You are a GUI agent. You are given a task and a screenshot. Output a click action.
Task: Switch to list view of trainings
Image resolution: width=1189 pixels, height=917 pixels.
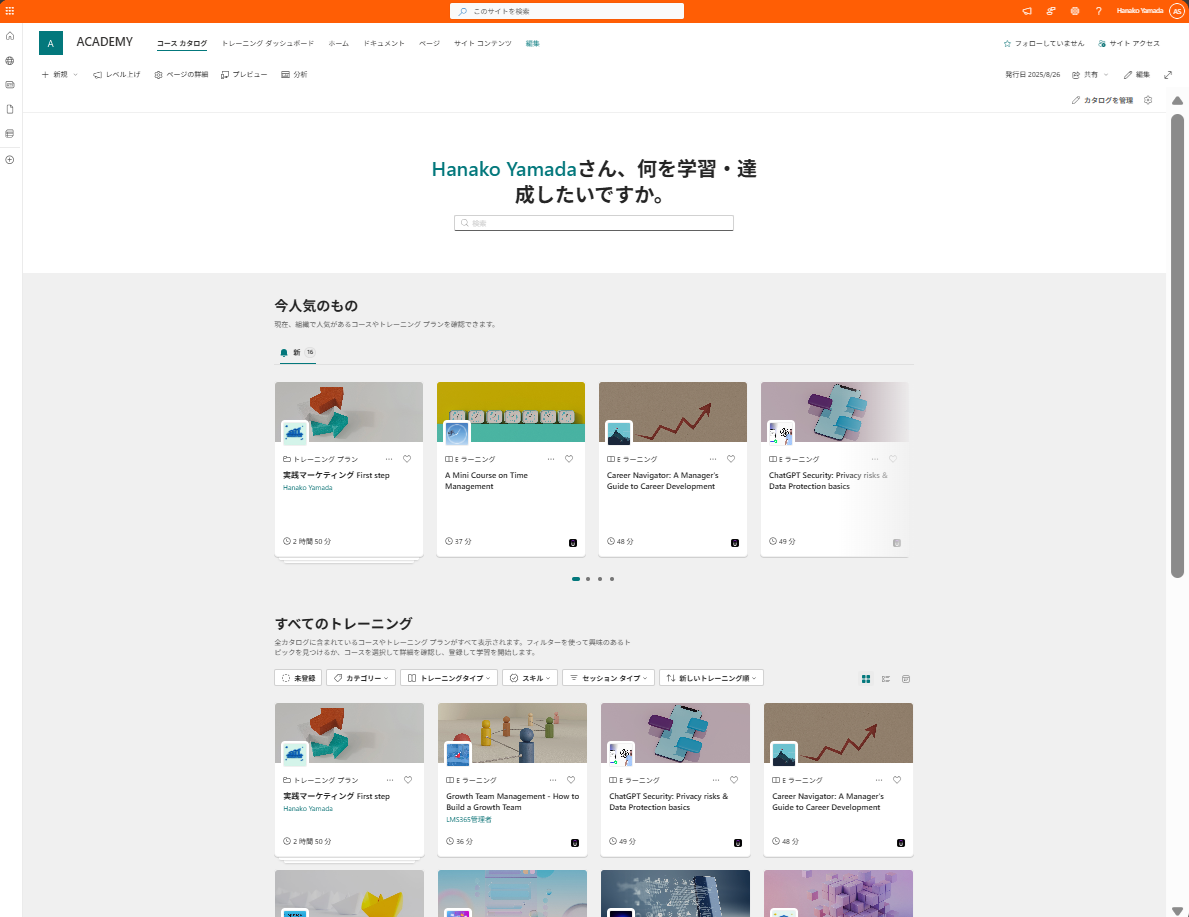pos(886,679)
